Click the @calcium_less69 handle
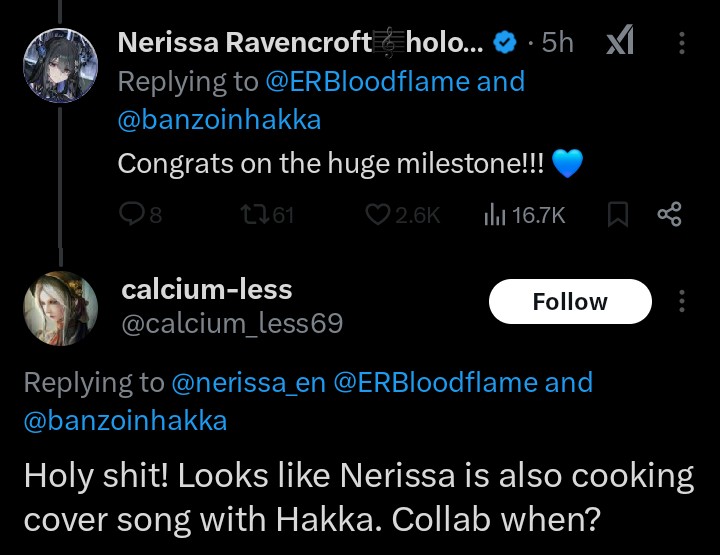 click(x=232, y=324)
